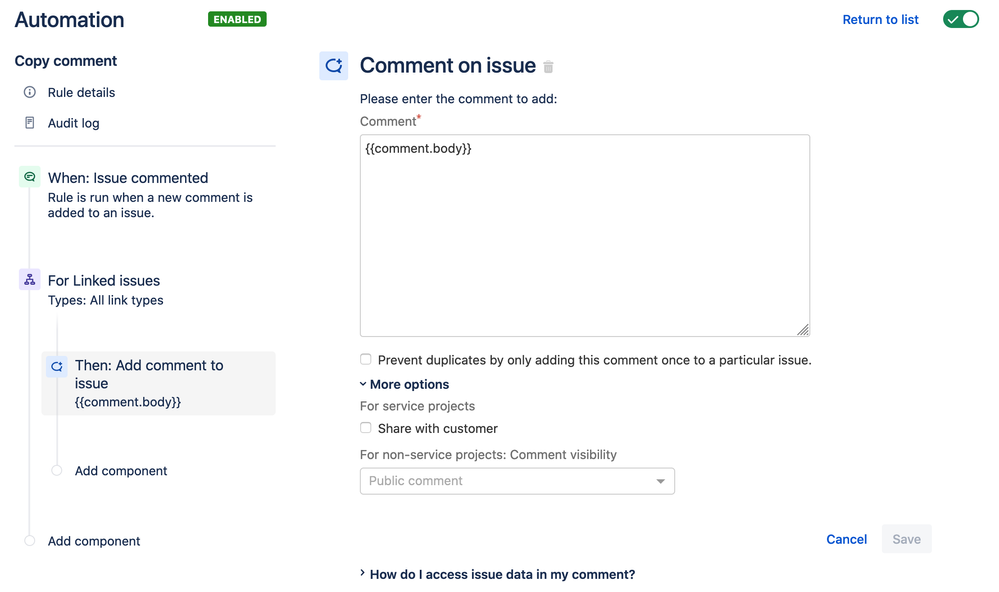Viewport: 999px width, 592px height.
Task: Click the Issue commented trigger icon
Action: tap(30, 177)
